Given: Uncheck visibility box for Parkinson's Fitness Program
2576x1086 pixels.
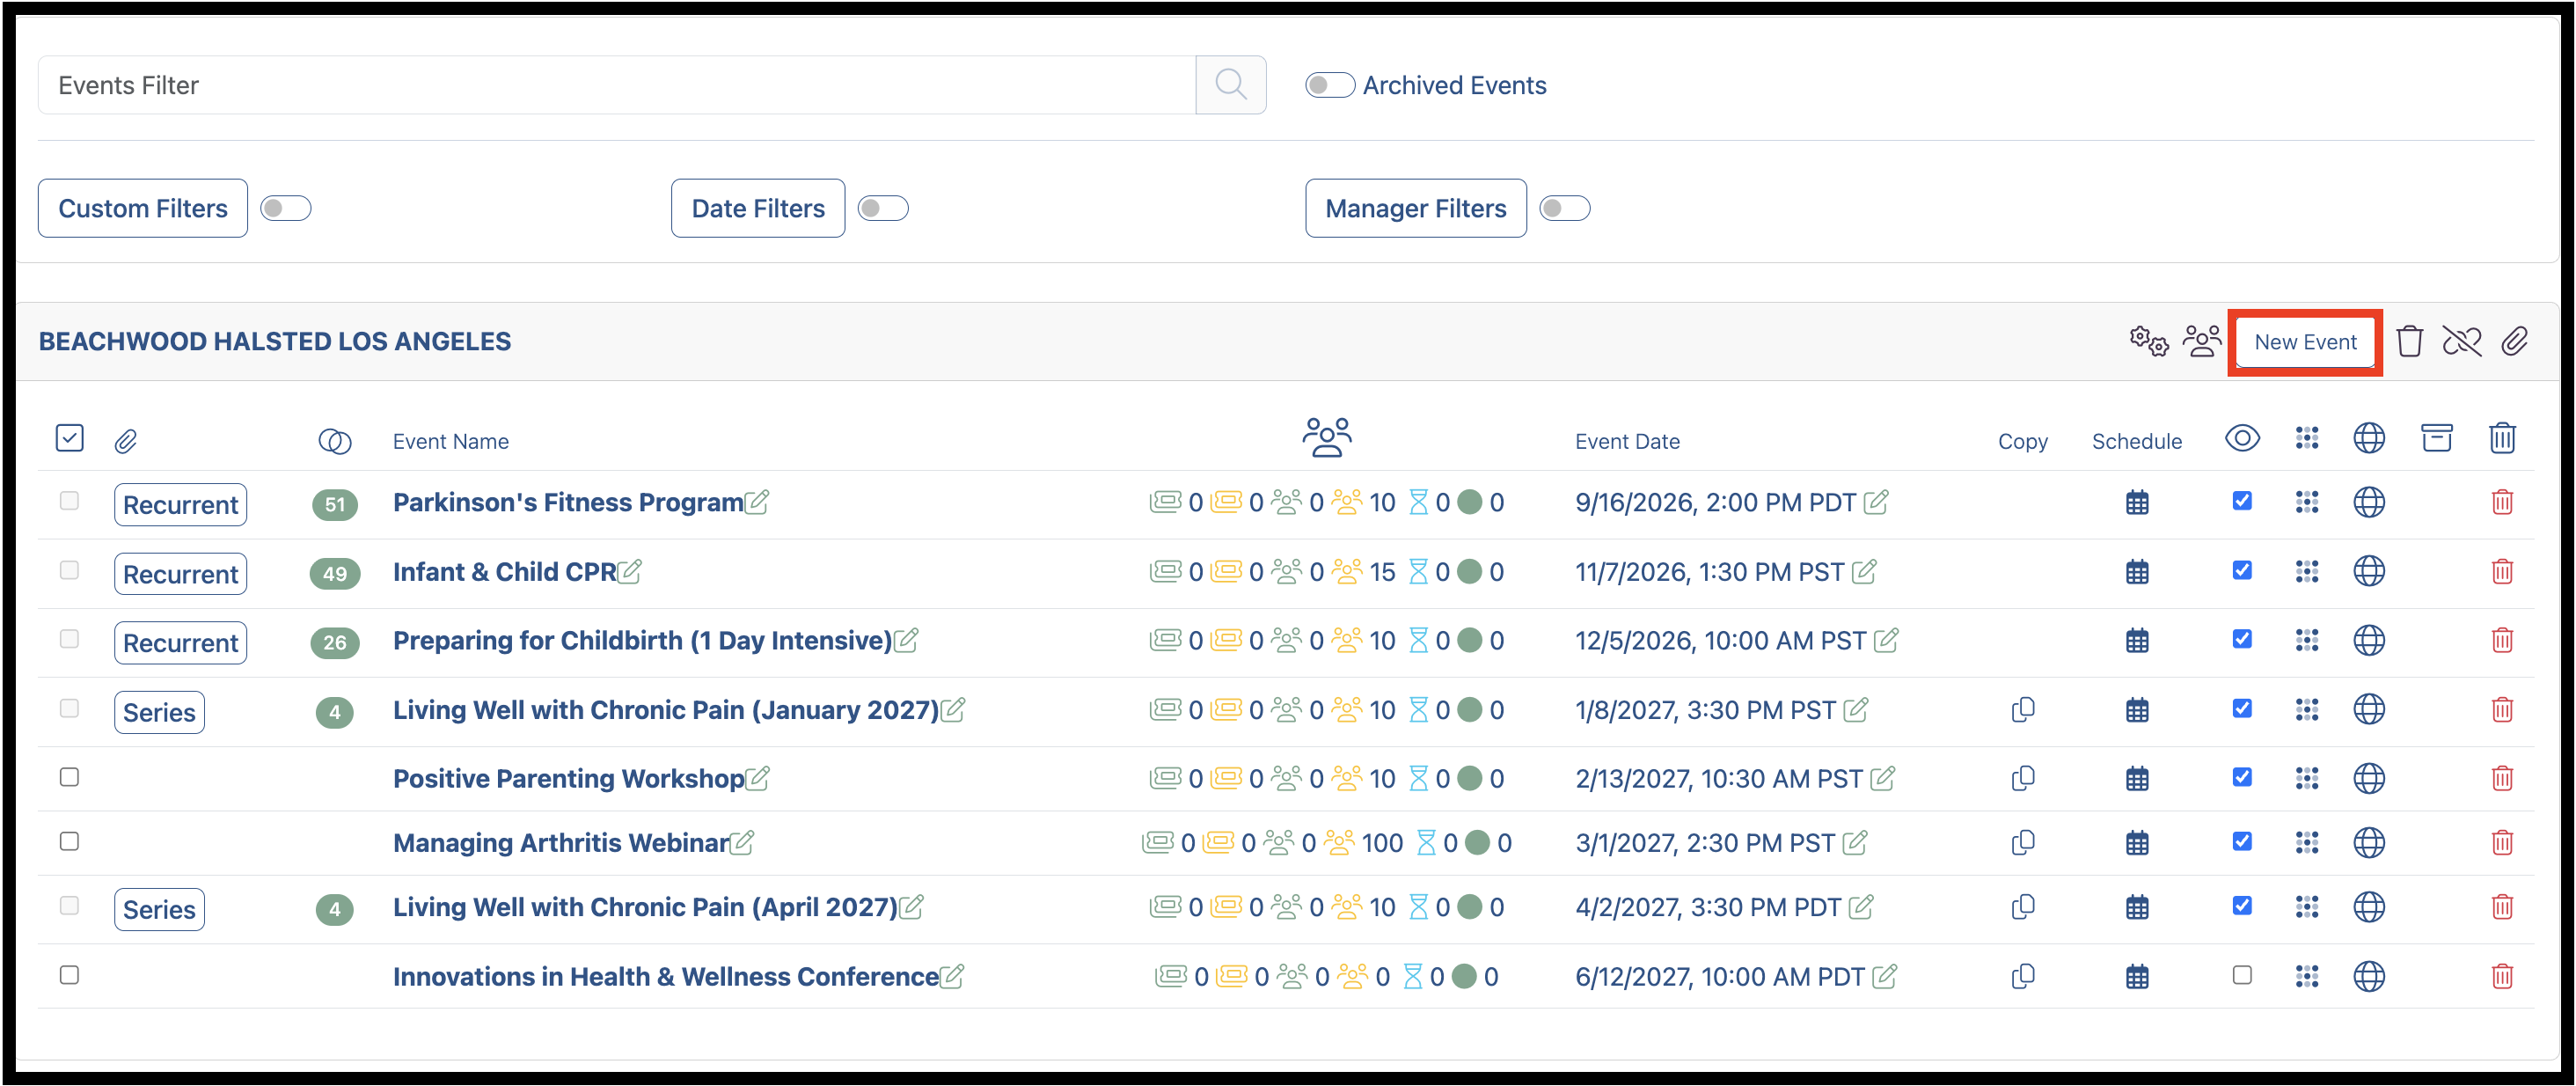Looking at the screenshot, I should click(2242, 501).
